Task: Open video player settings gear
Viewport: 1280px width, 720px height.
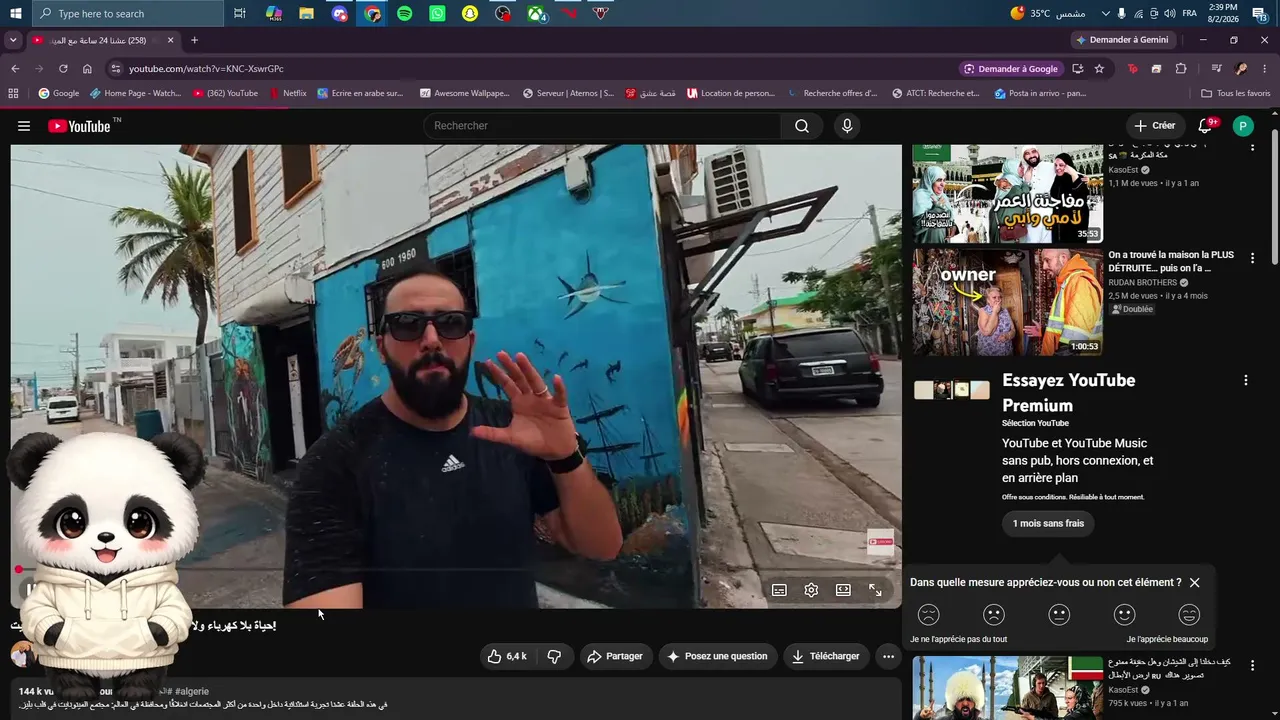Action: pyautogui.click(x=811, y=590)
